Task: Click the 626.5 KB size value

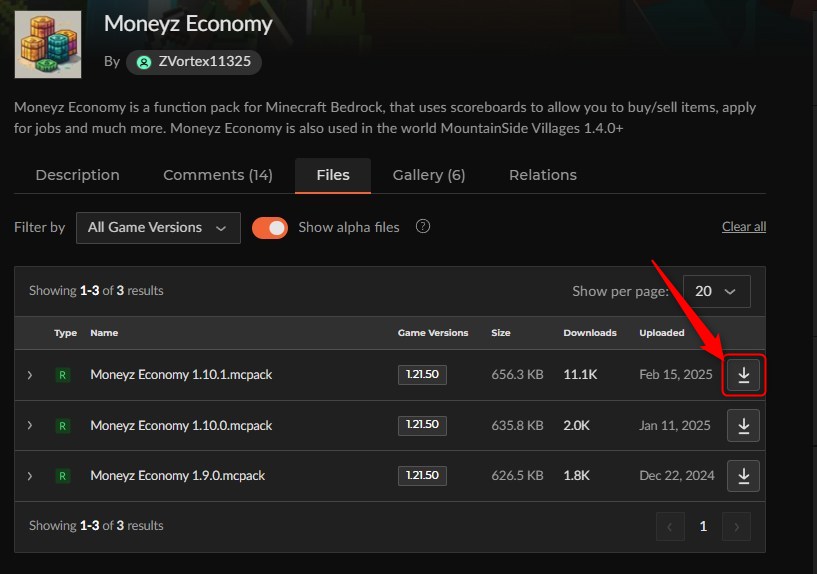Action: [x=517, y=476]
